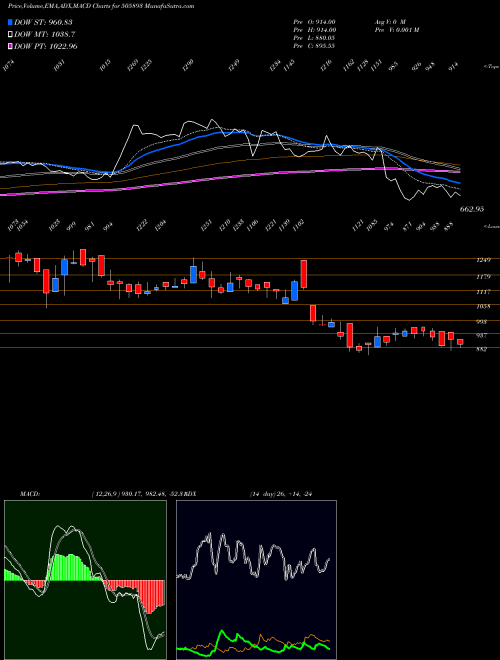Click the dark blue ADX indicator panel
This screenshot has width=500, height=660.
point(256,580)
